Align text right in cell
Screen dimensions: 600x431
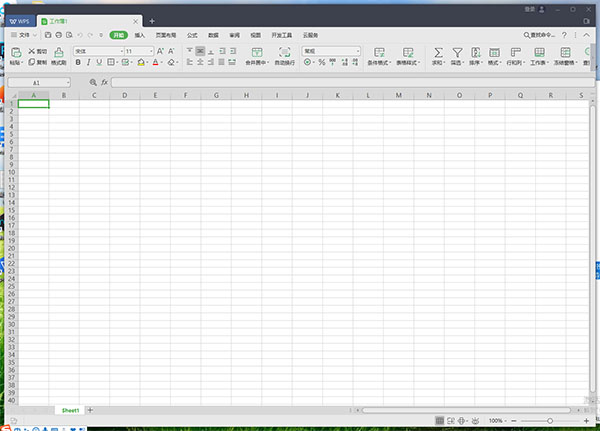pyautogui.click(x=211, y=62)
